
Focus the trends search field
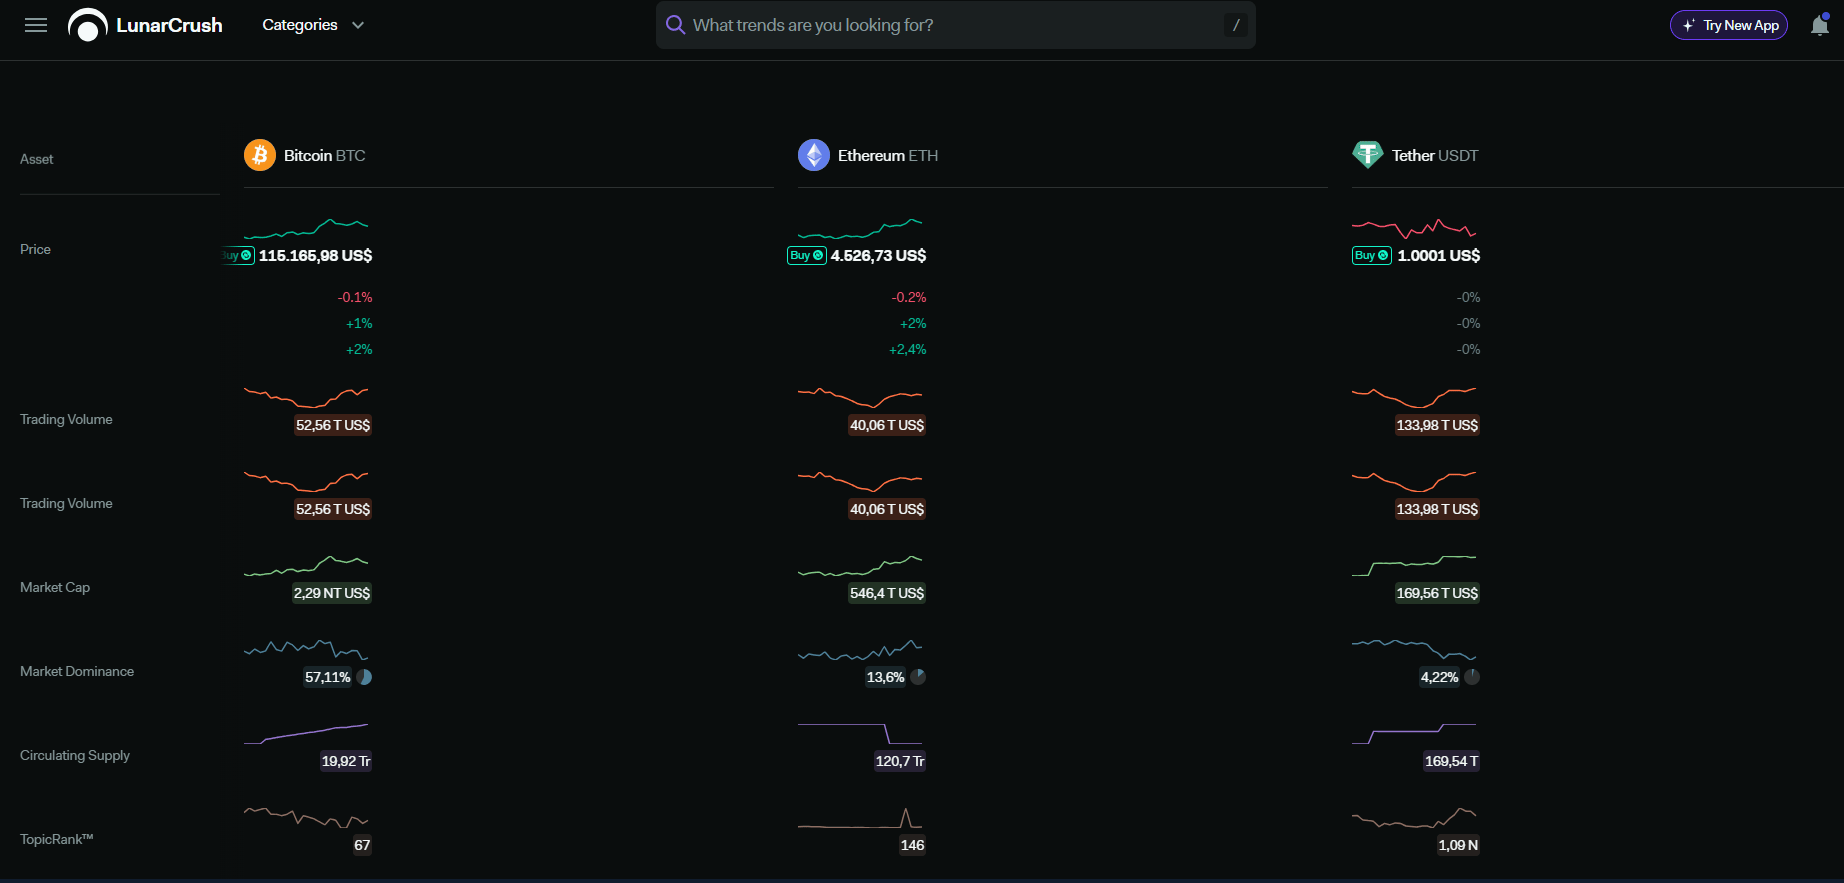(955, 25)
